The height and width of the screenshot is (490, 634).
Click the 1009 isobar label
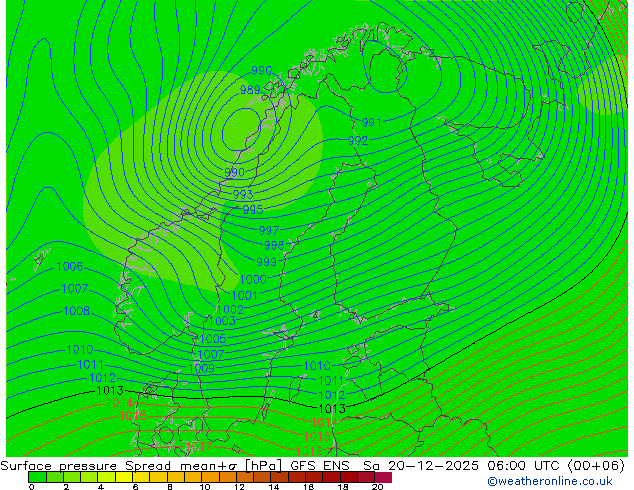[201, 368]
